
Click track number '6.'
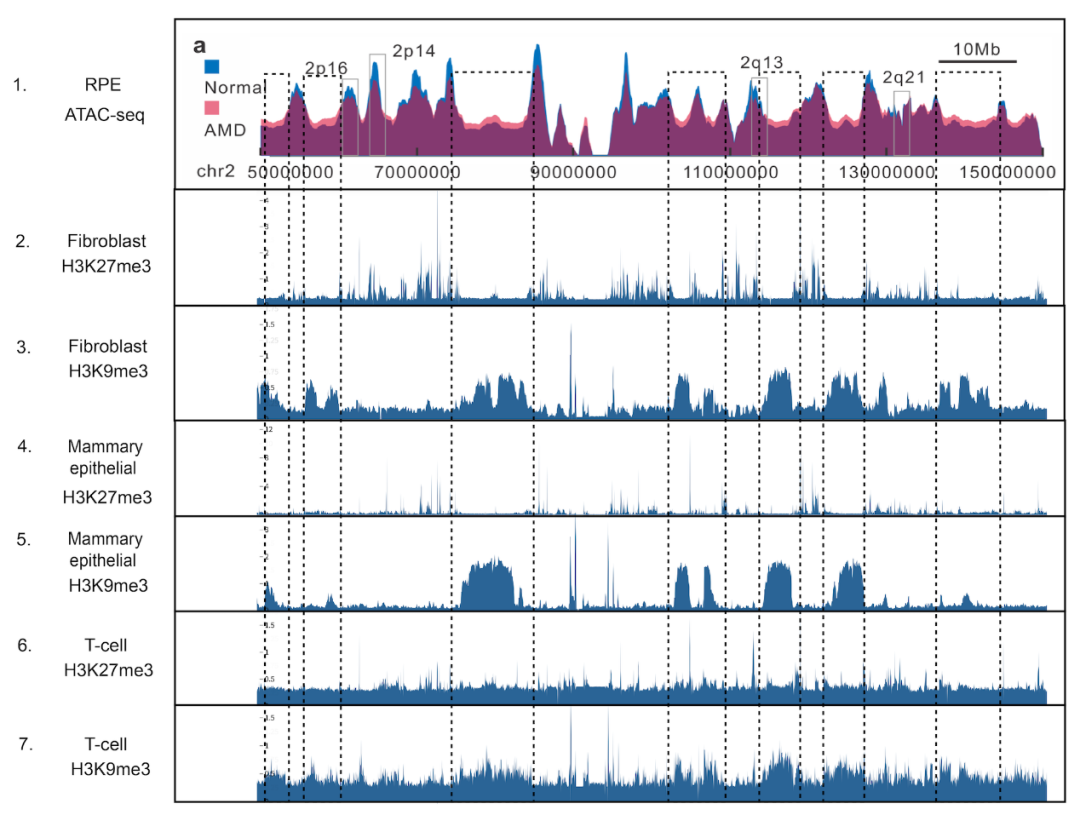pos(25,646)
